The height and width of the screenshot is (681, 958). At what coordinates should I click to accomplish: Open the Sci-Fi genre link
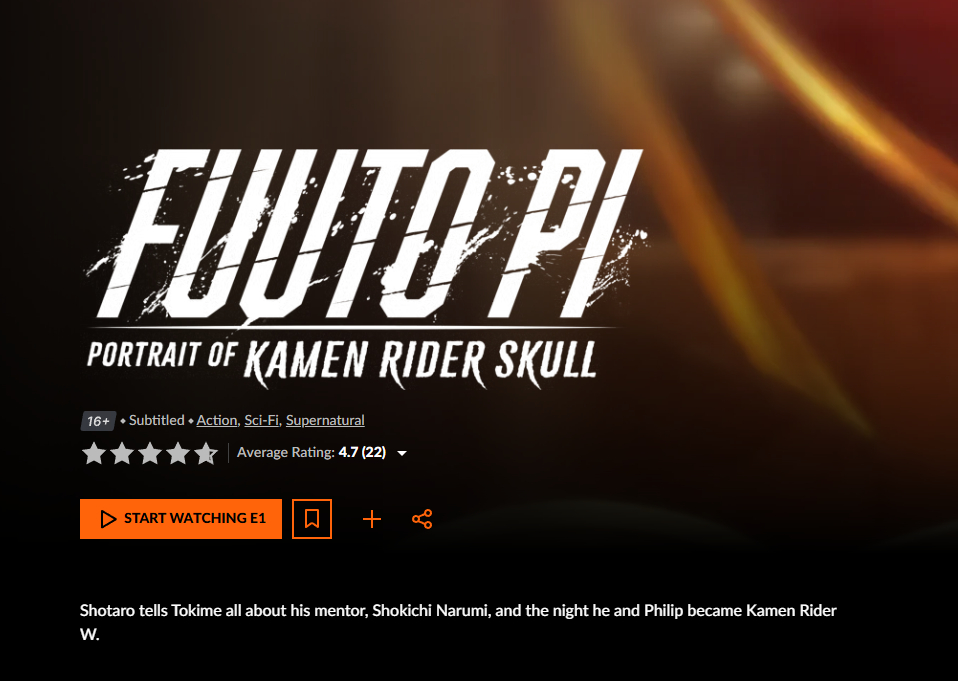pos(262,420)
